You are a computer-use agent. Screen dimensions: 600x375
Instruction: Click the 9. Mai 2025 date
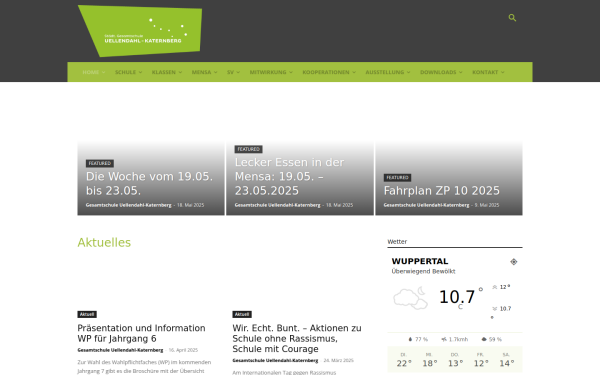[x=487, y=205]
